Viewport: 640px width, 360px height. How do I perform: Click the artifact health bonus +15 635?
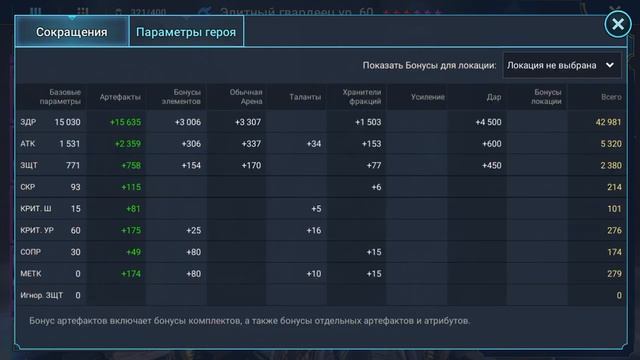coord(125,122)
